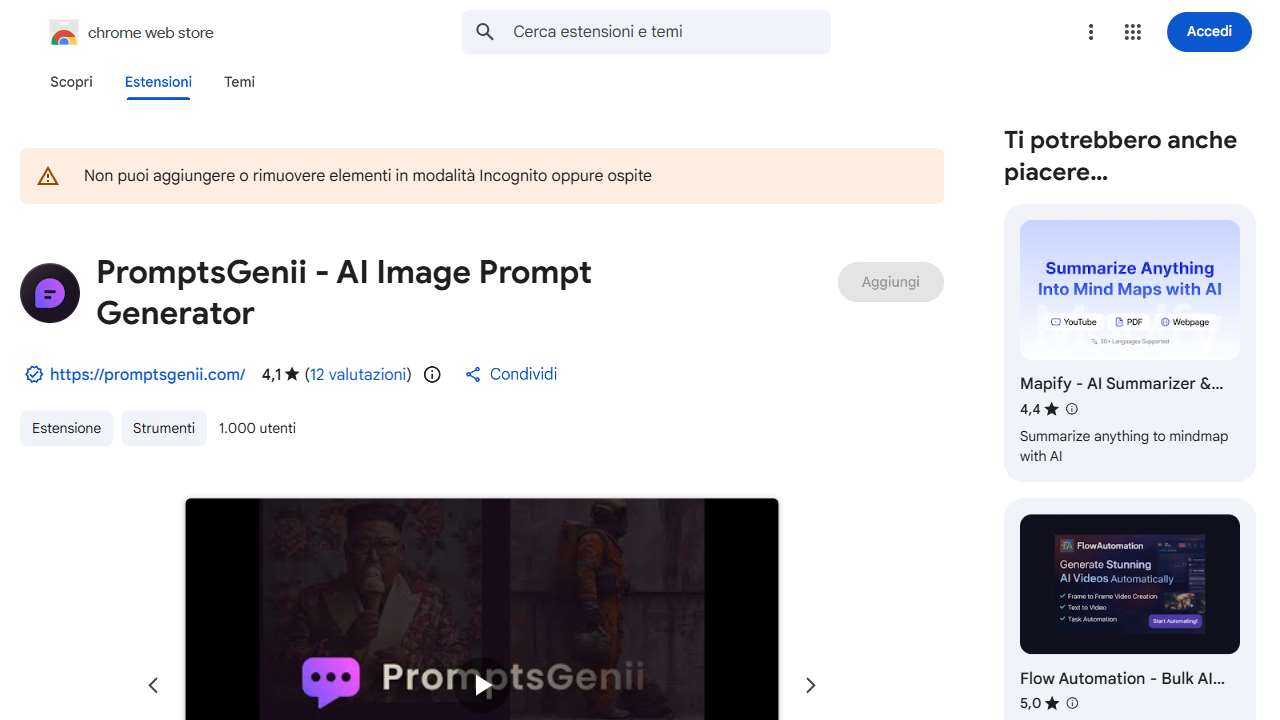
Task: Open Mapify rating info icon
Action: click(x=1072, y=409)
